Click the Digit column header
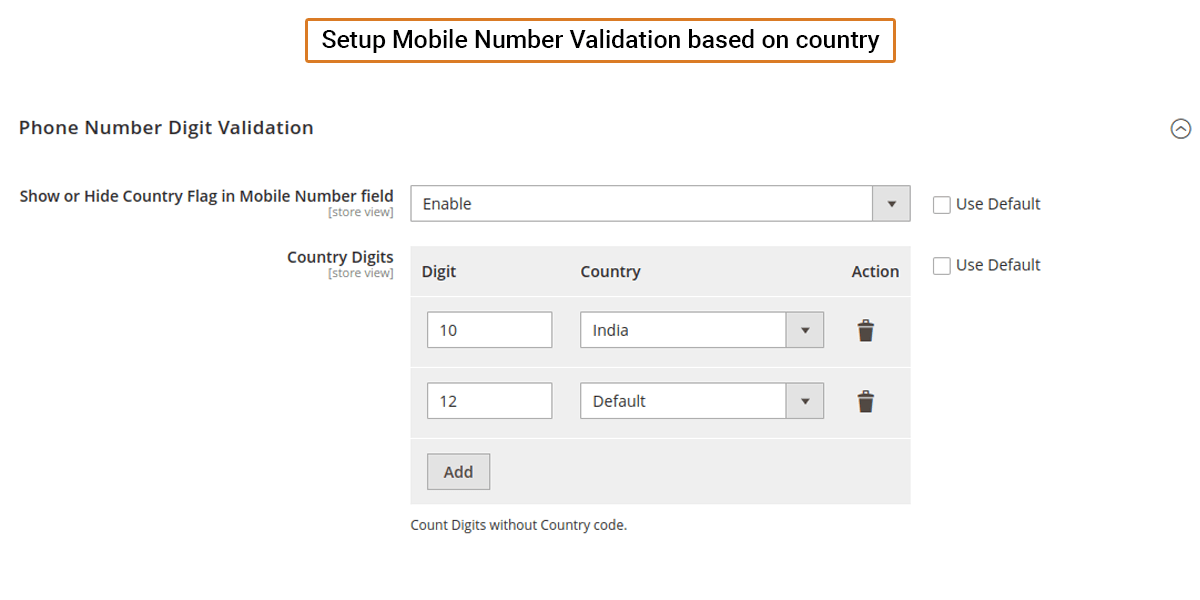This screenshot has width=1200, height=600. [439, 272]
